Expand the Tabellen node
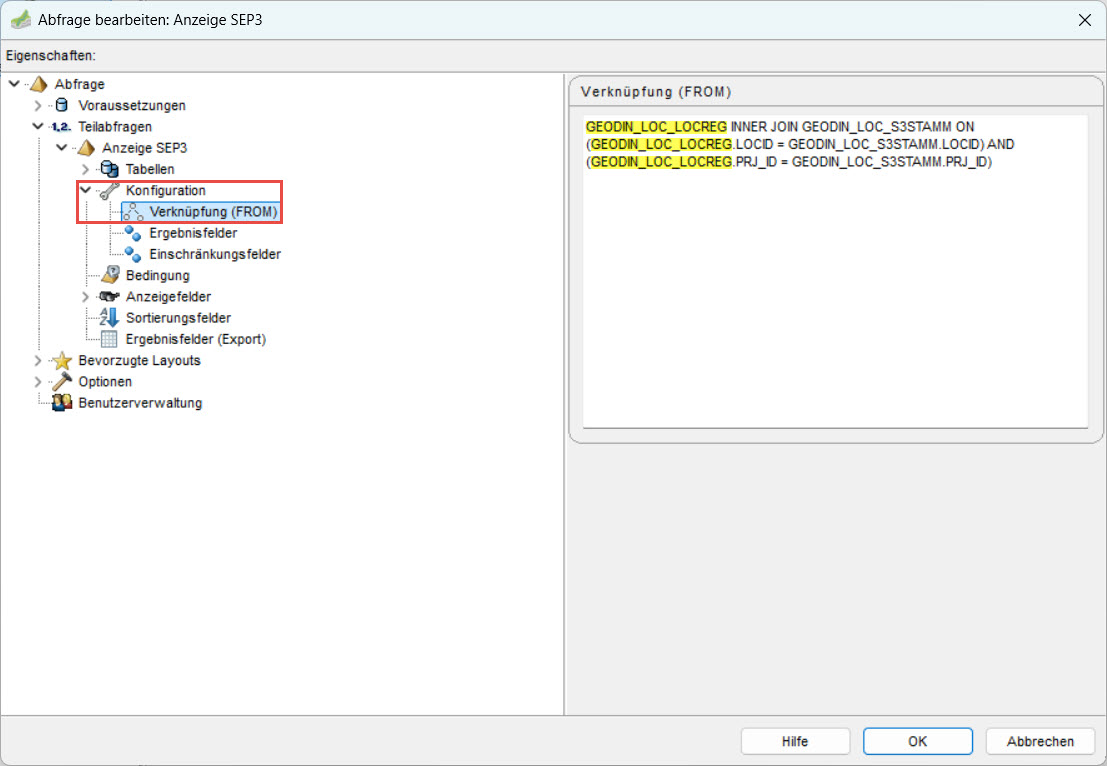Screen dimensions: 1107x766 (85, 169)
